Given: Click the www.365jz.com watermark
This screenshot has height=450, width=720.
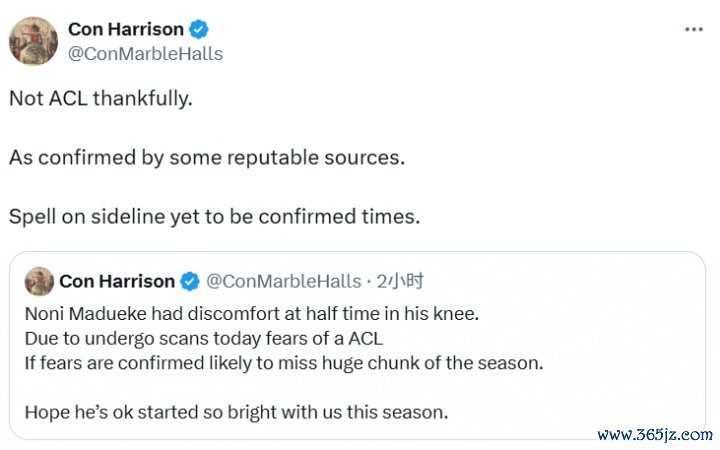Looking at the screenshot, I should (655, 435).
